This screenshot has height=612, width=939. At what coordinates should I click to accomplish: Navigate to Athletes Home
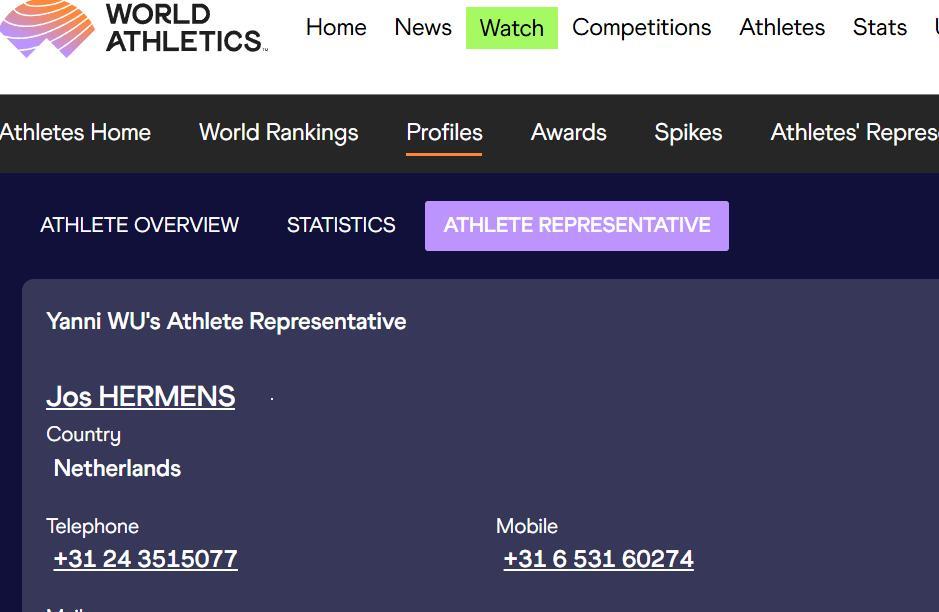76,133
